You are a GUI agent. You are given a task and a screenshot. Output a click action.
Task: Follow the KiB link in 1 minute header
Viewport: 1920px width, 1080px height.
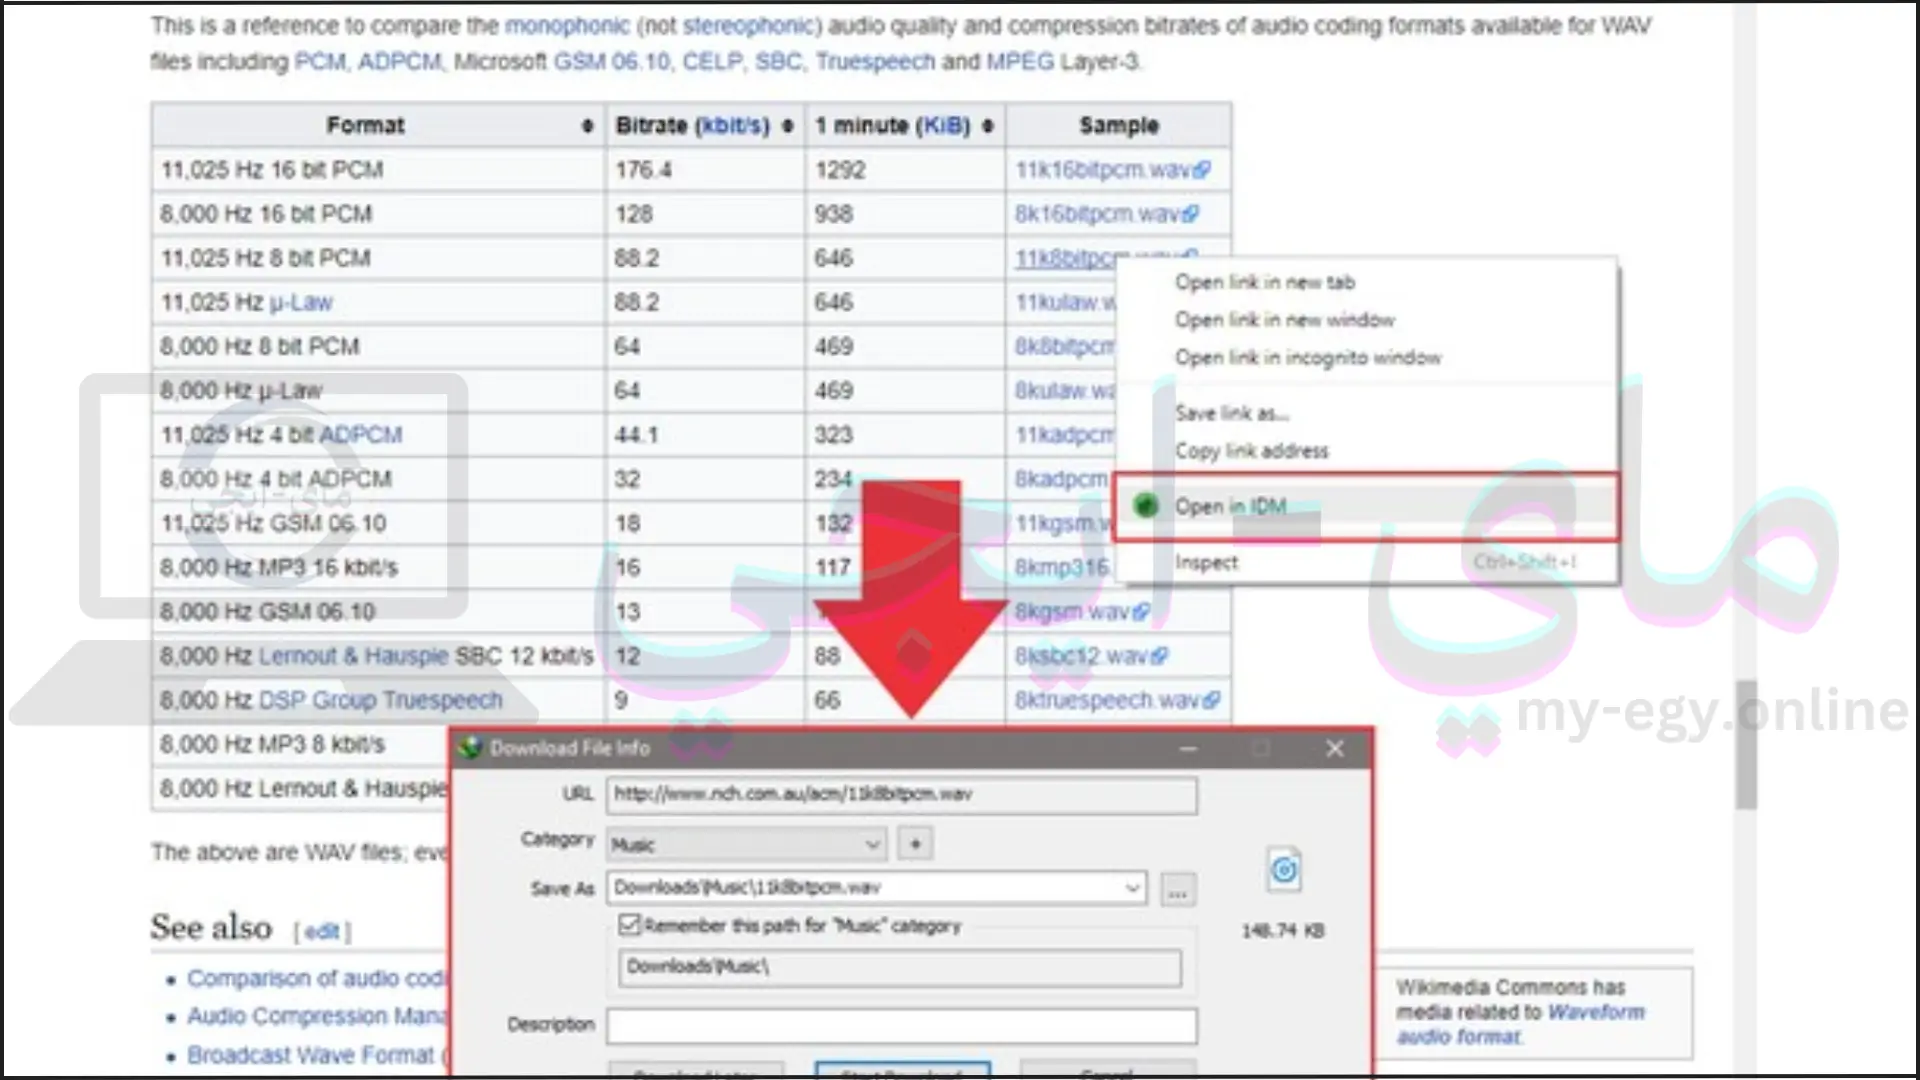(x=944, y=126)
